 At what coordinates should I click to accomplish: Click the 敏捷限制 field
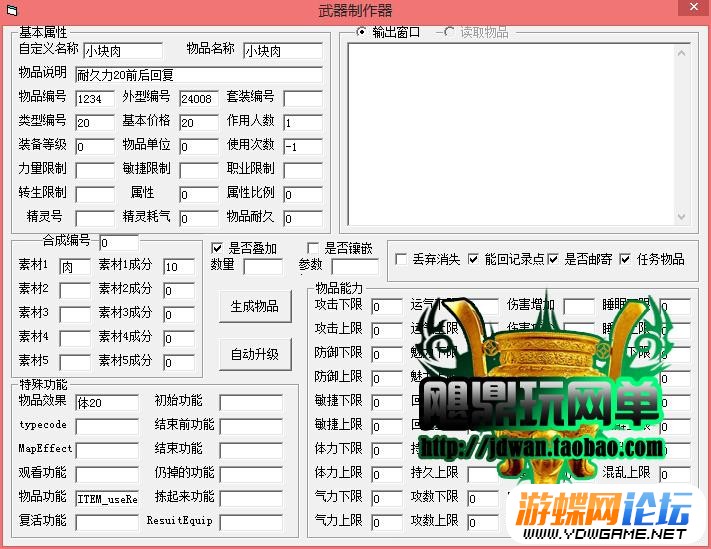tap(199, 171)
